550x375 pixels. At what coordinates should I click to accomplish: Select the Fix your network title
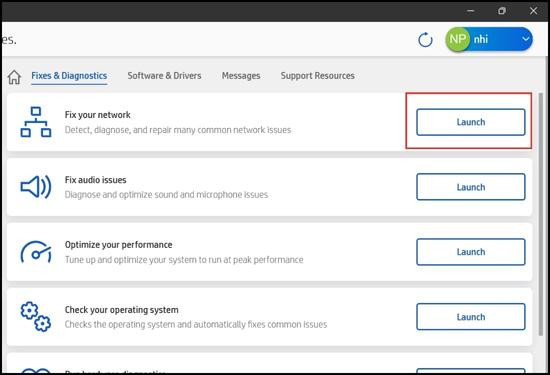[98, 115]
